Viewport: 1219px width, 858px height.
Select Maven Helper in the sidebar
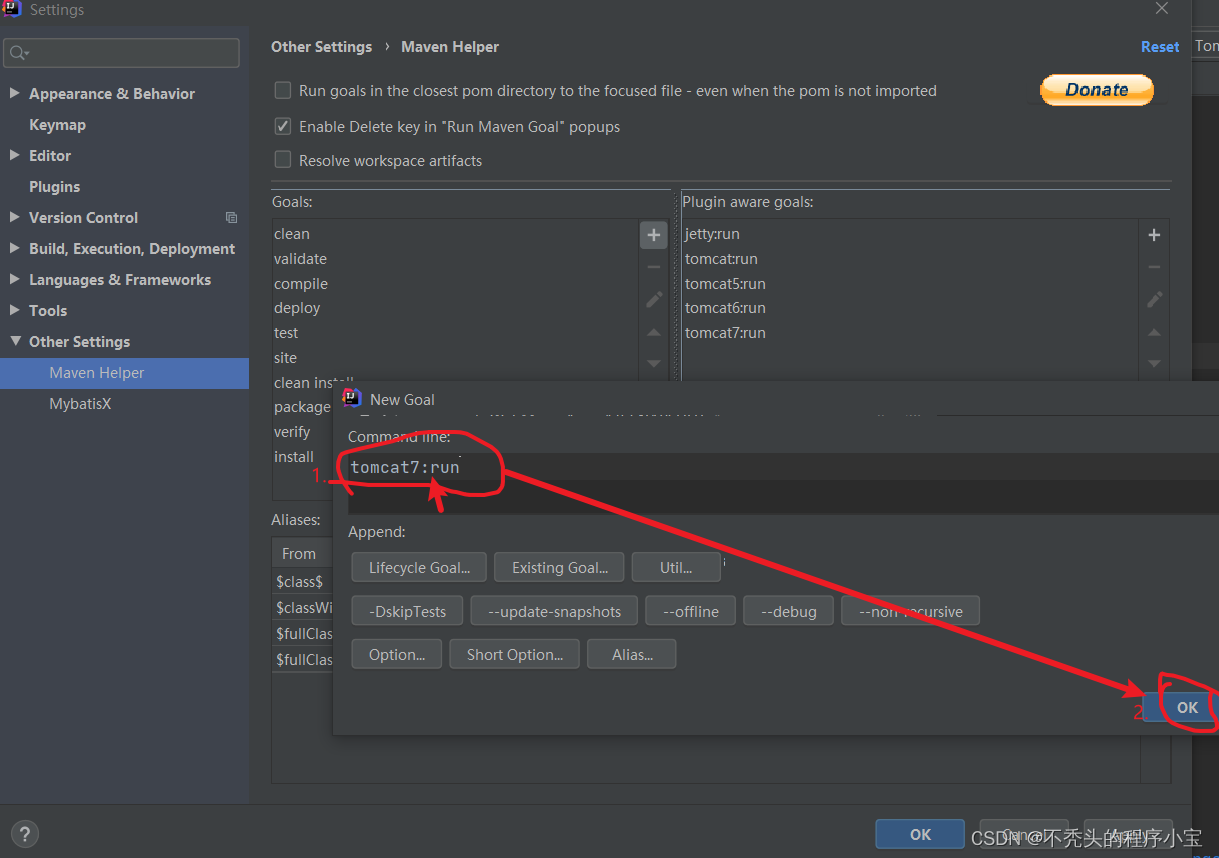click(124, 373)
